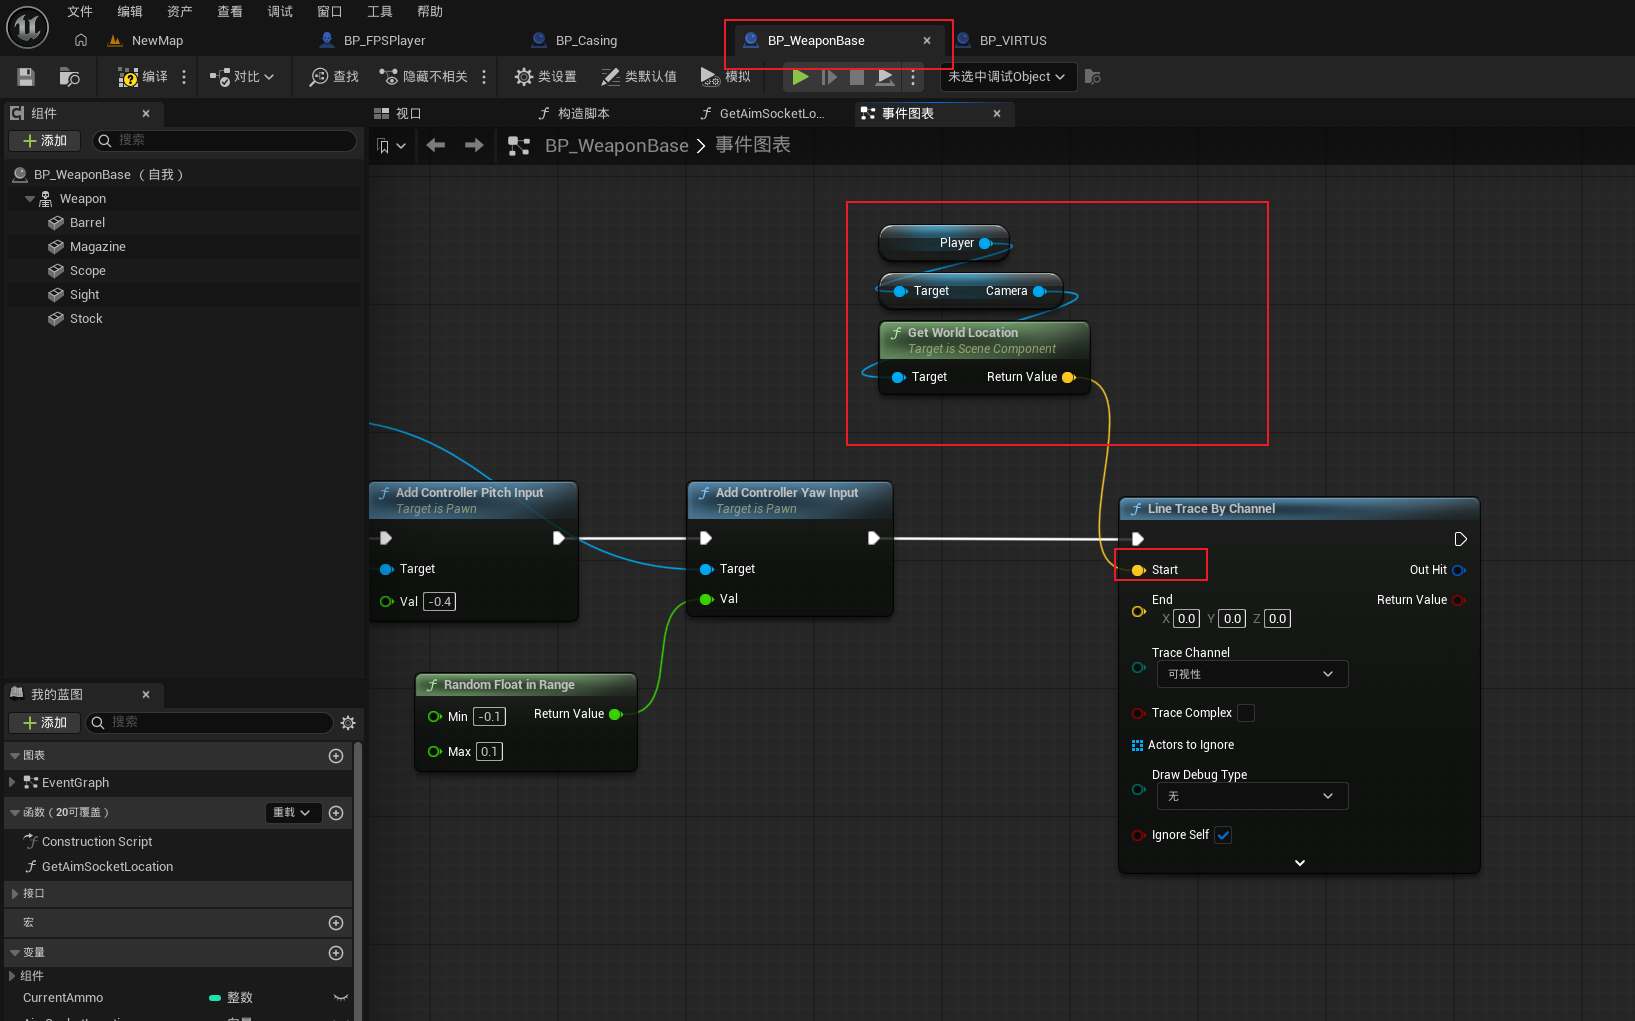Navigate back in graph history
1635x1021 pixels.
tap(436, 145)
